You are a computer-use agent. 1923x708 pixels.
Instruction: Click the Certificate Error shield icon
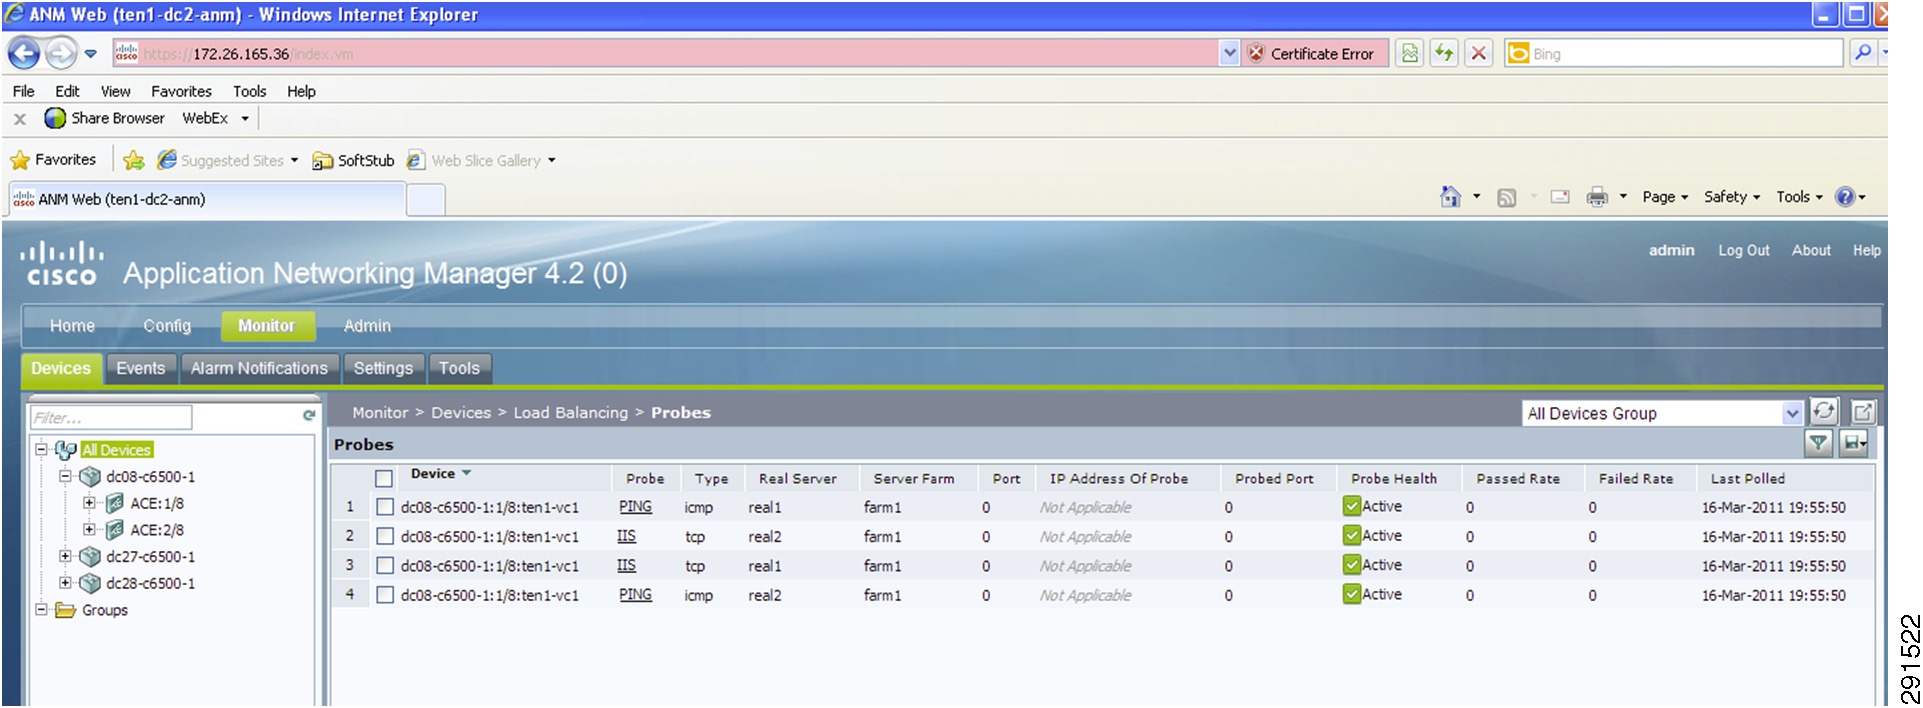pyautogui.click(x=1257, y=54)
